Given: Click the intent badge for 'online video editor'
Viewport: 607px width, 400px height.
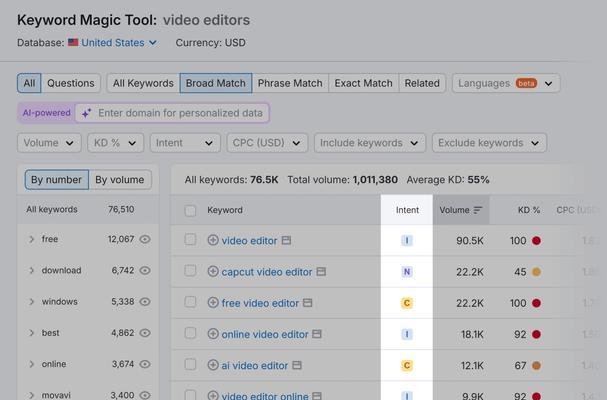Looking at the screenshot, I should click(x=407, y=334).
